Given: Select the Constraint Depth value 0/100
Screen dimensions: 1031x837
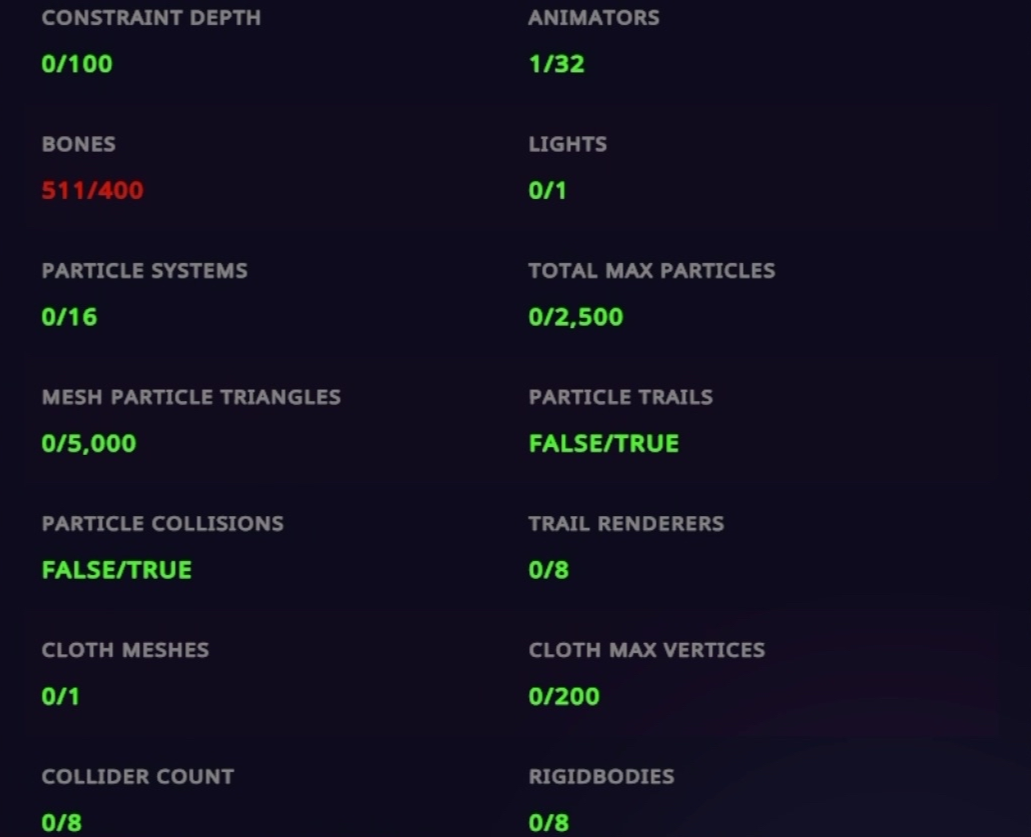Looking at the screenshot, I should (77, 64).
